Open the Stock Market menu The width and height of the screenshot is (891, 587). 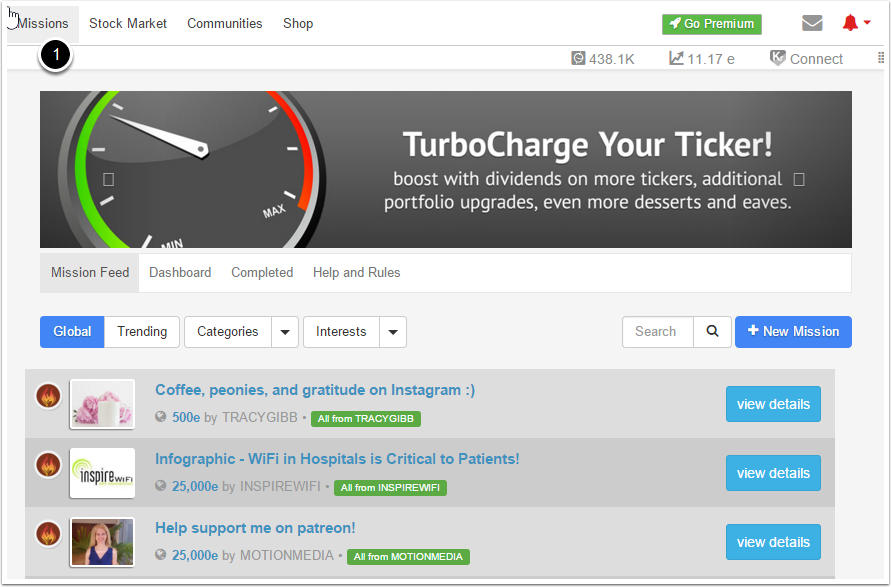coord(128,23)
